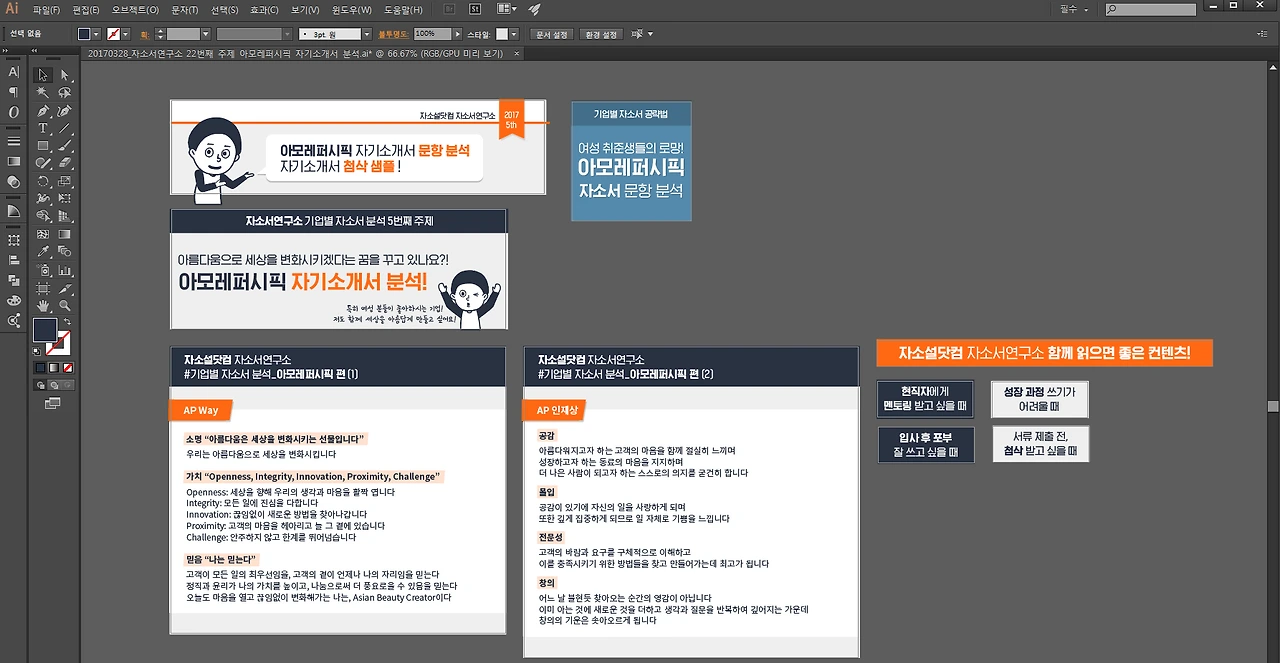
Task: Select the Mesh tool
Action: coord(43,234)
